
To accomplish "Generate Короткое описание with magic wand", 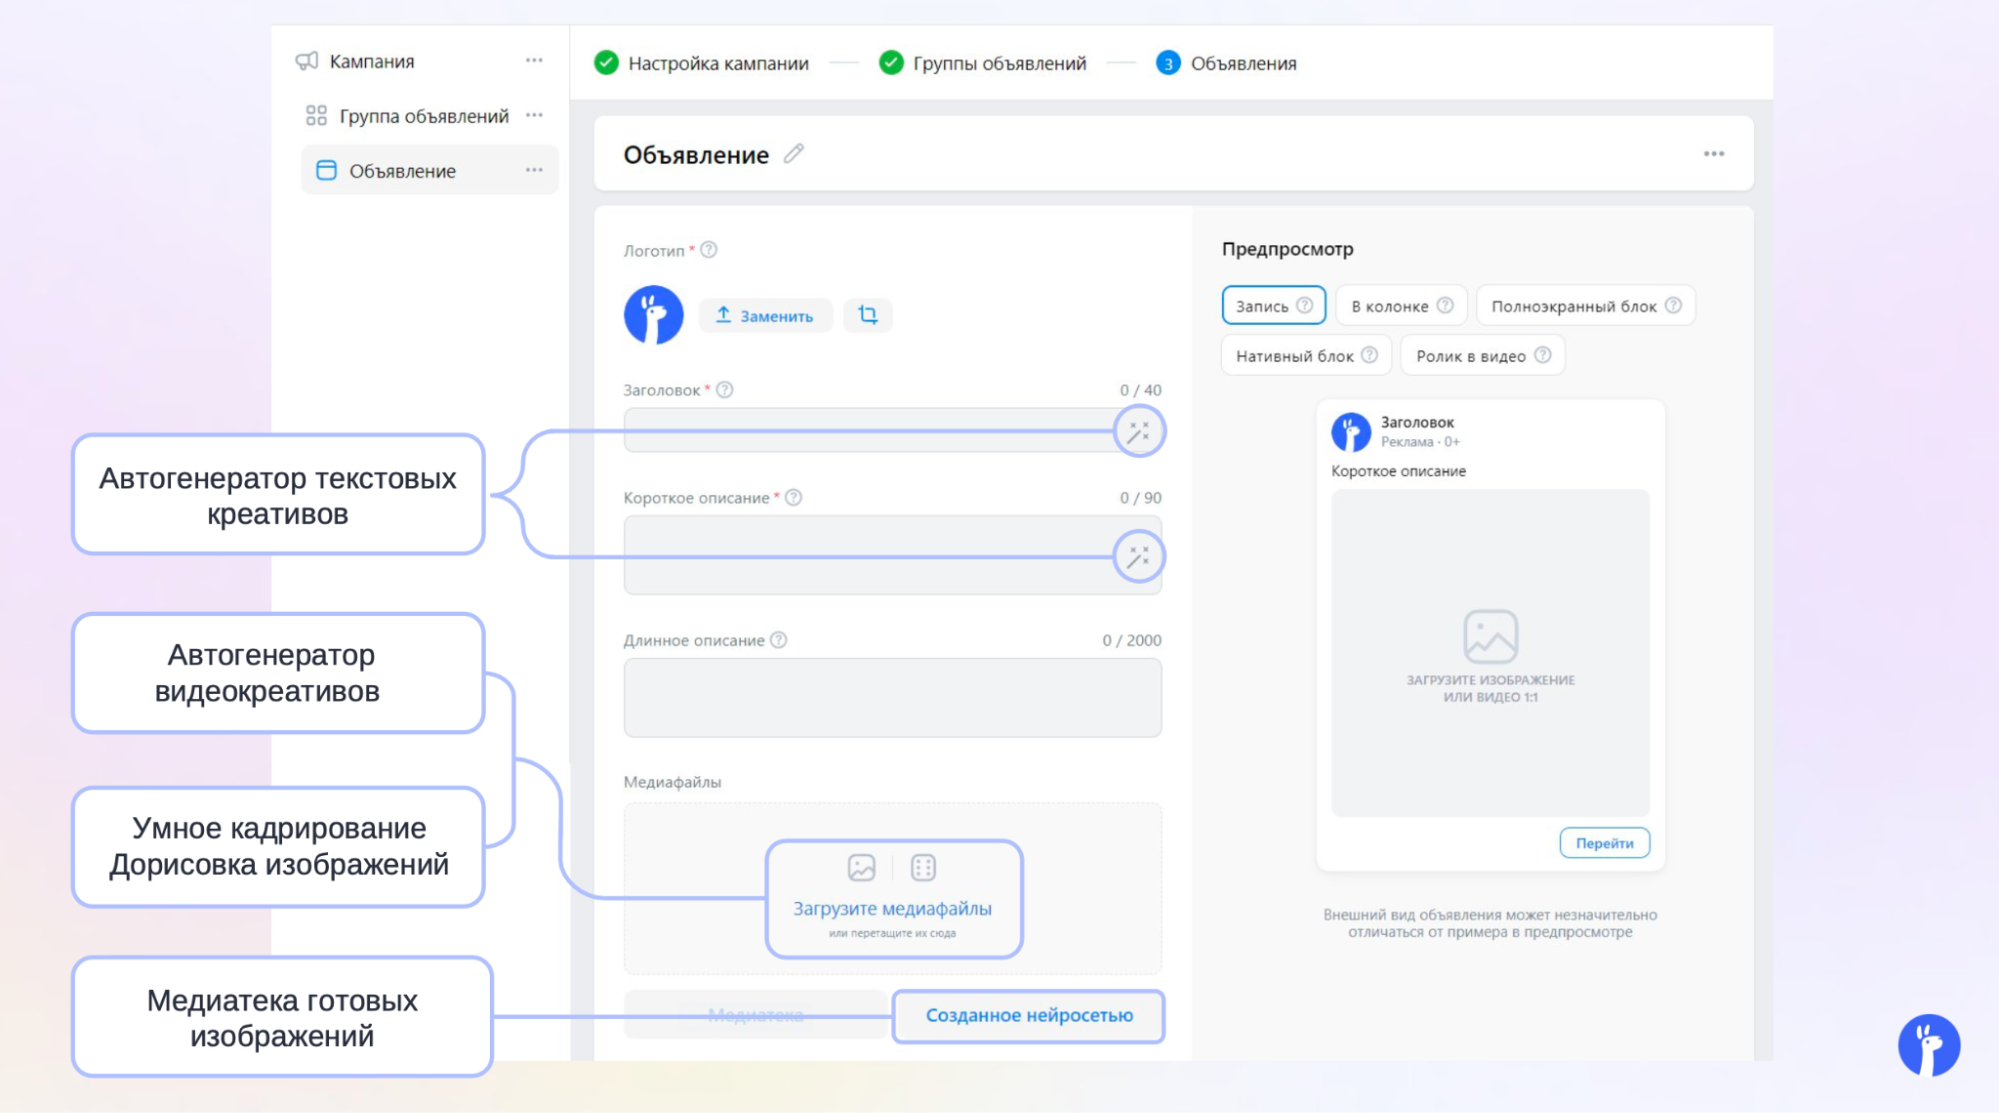I will [1139, 557].
